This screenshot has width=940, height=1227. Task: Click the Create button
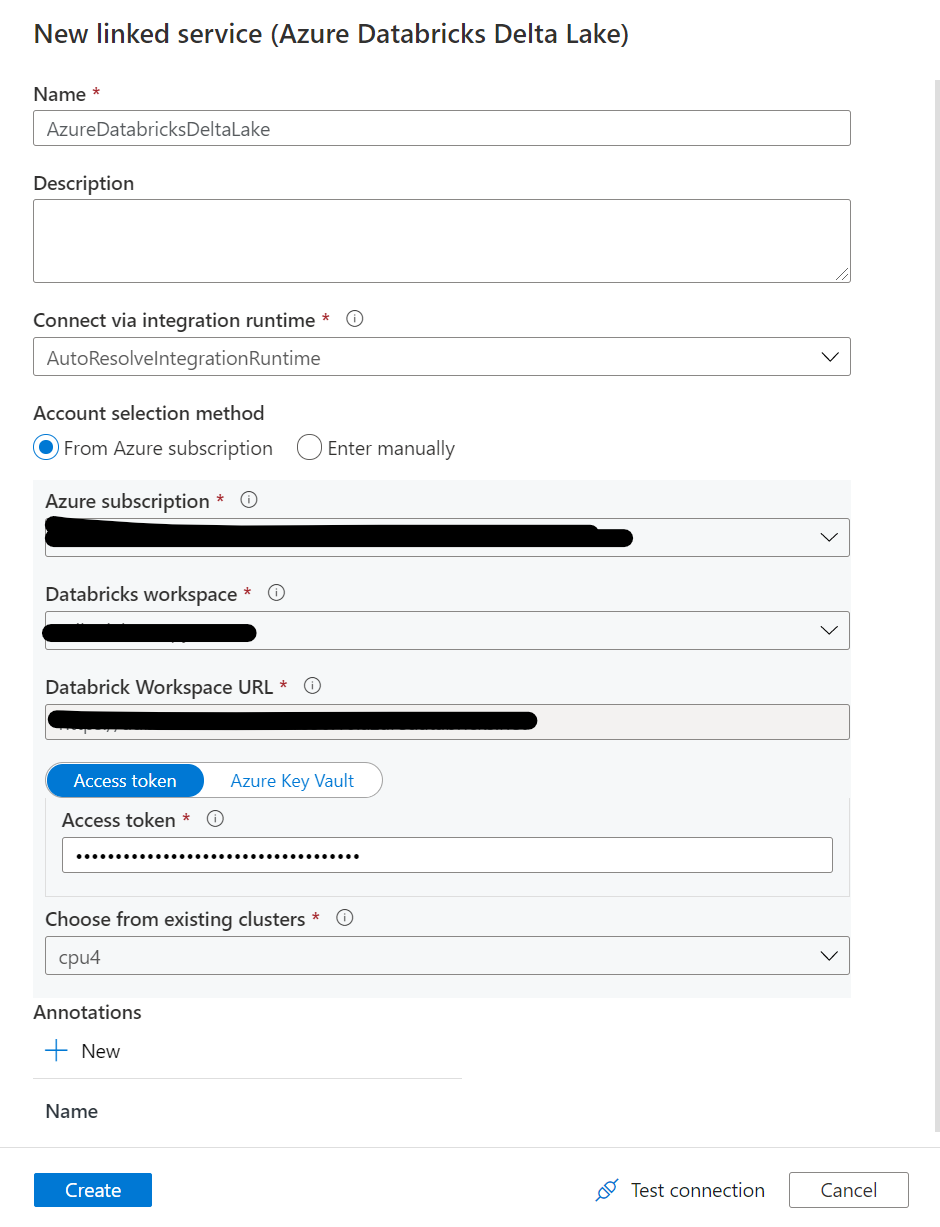click(x=93, y=1190)
